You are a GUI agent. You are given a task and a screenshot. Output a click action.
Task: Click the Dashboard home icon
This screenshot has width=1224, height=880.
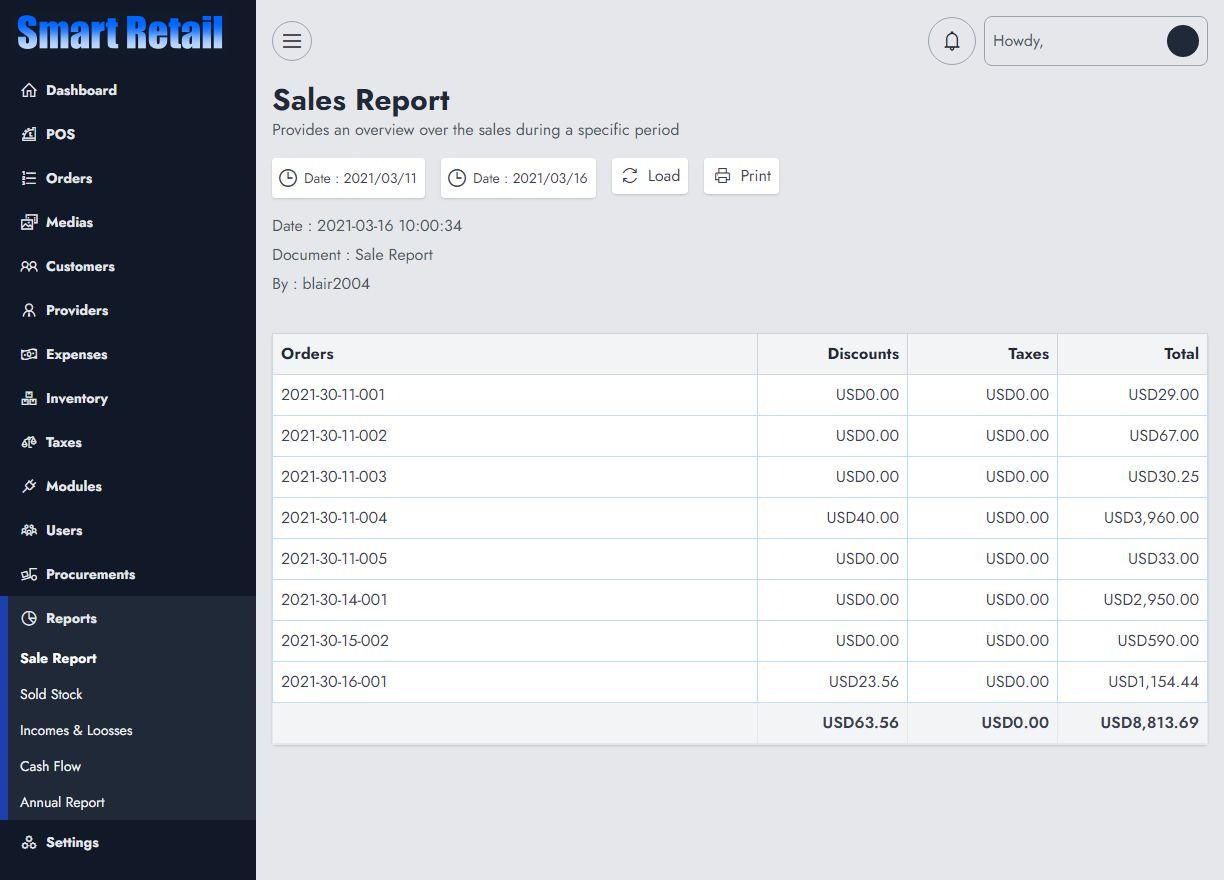(x=29, y=90)
